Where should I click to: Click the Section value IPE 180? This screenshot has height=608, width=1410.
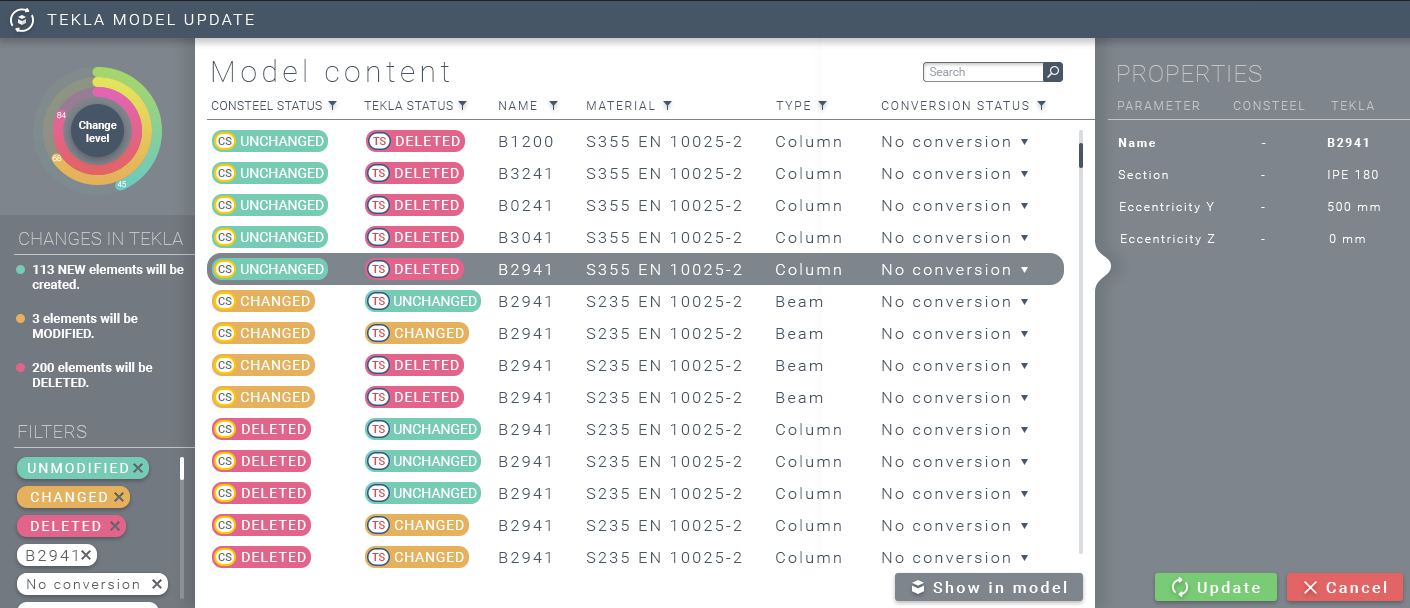click(x=1353, y=175)
